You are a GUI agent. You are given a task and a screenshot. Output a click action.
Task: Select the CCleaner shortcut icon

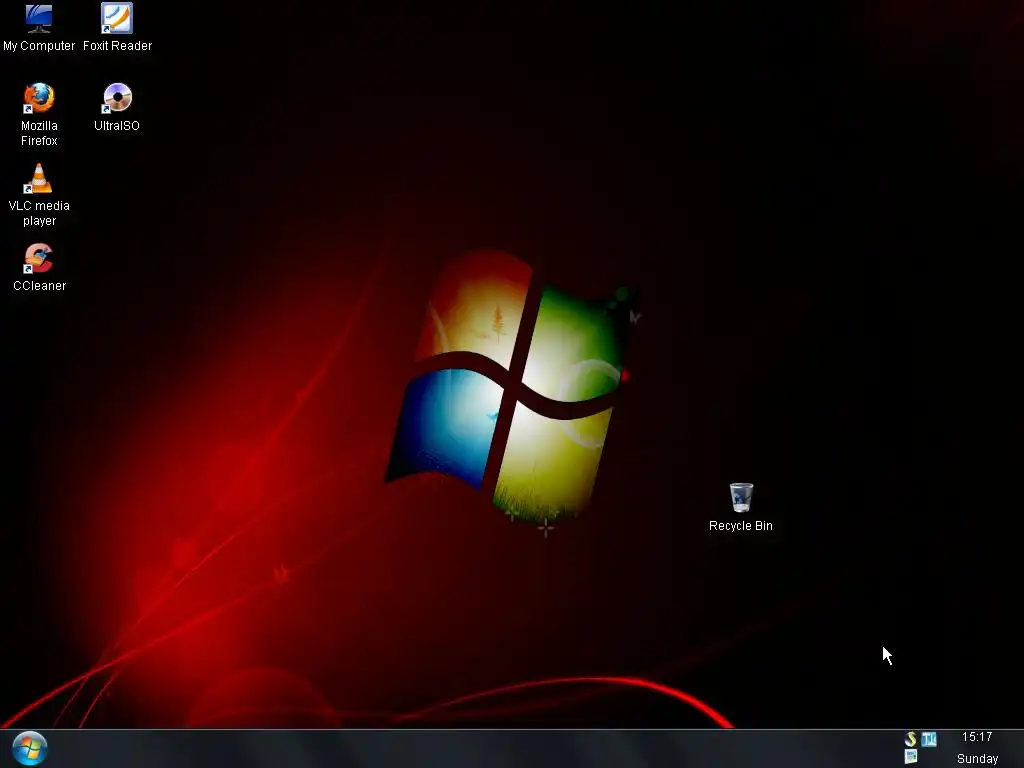(x=39, y=258)
